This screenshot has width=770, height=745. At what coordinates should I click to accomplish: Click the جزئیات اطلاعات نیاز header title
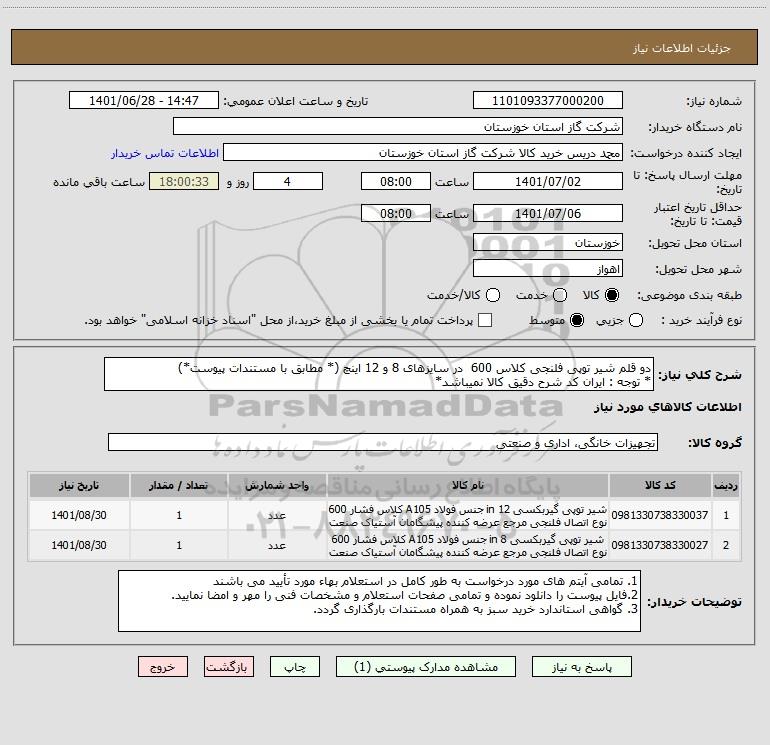pyautogui.click(x=682, y=48)
